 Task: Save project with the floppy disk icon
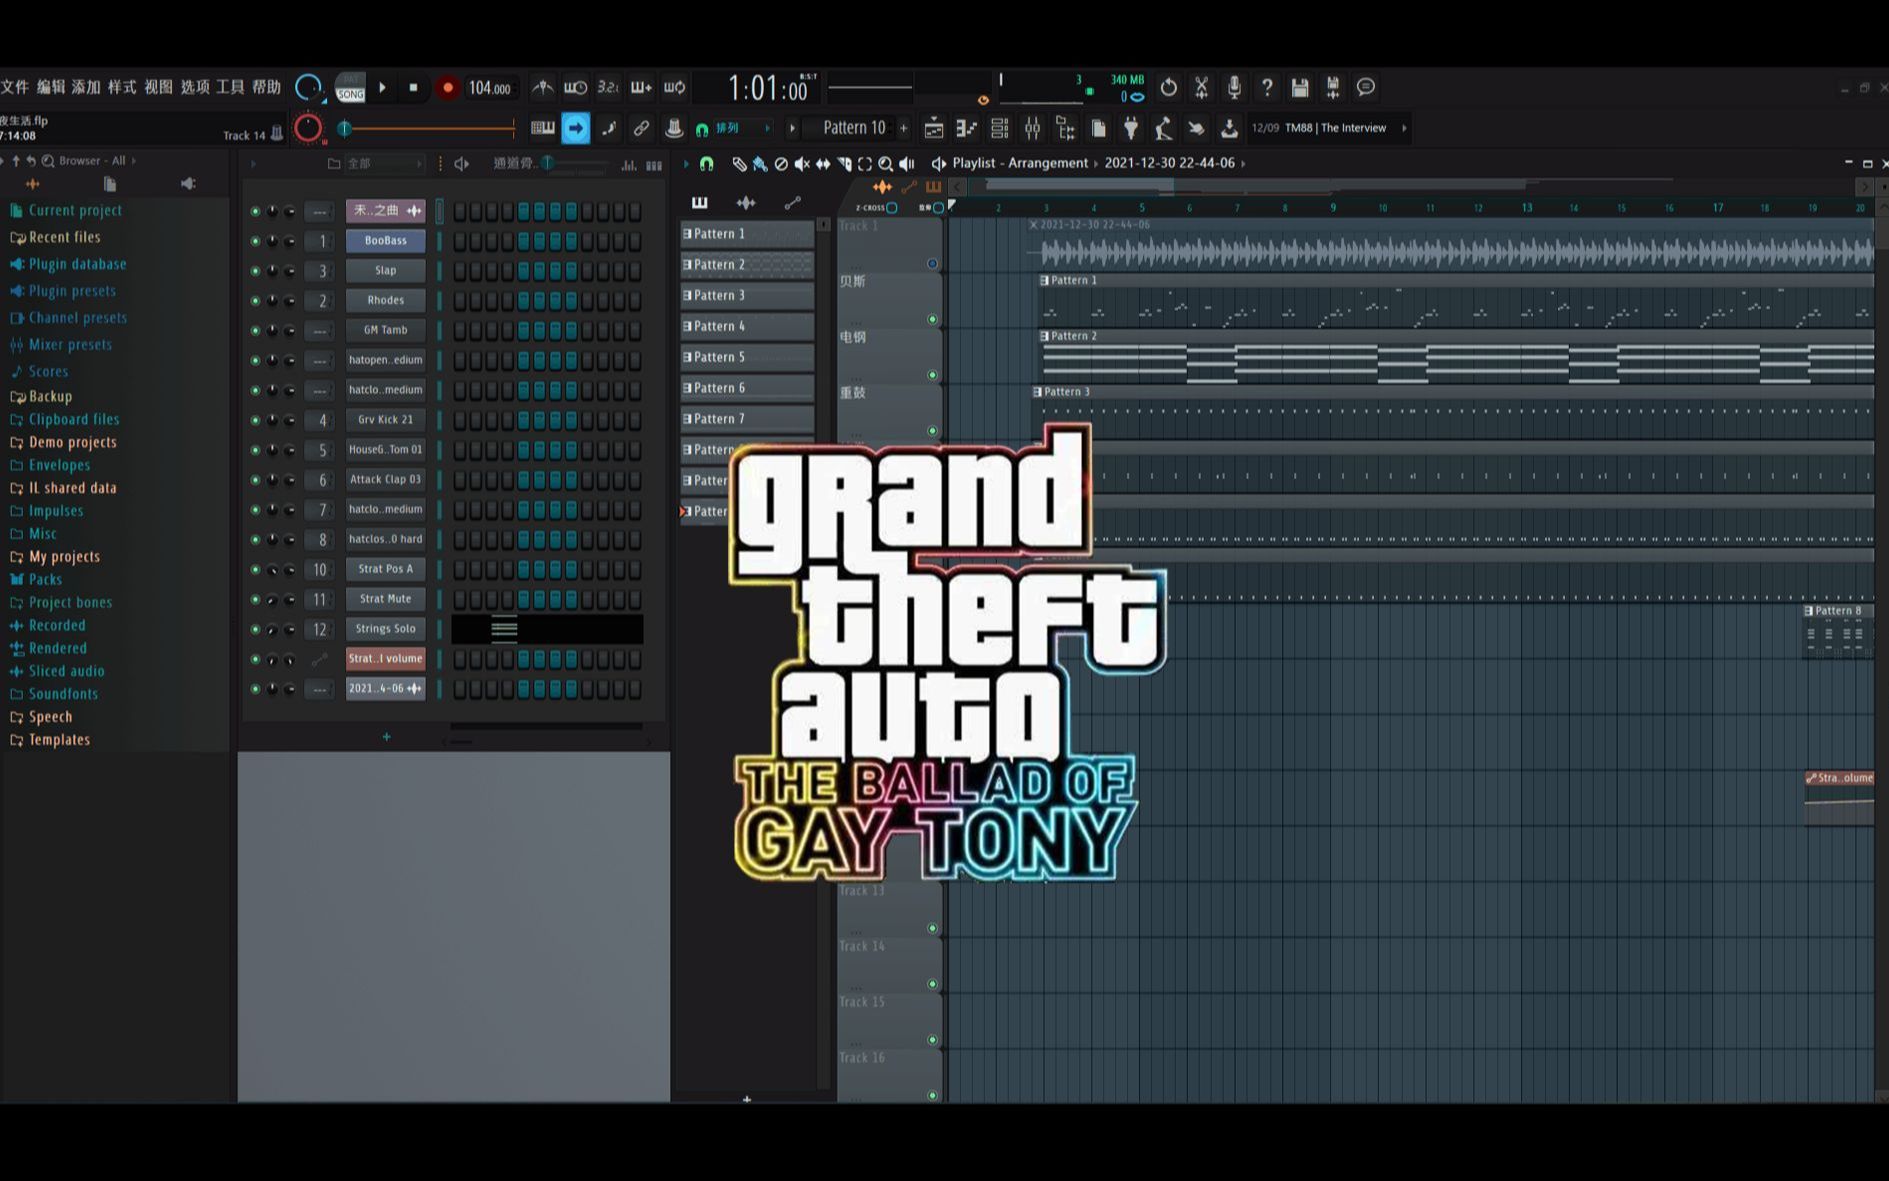click(1300, 88)
